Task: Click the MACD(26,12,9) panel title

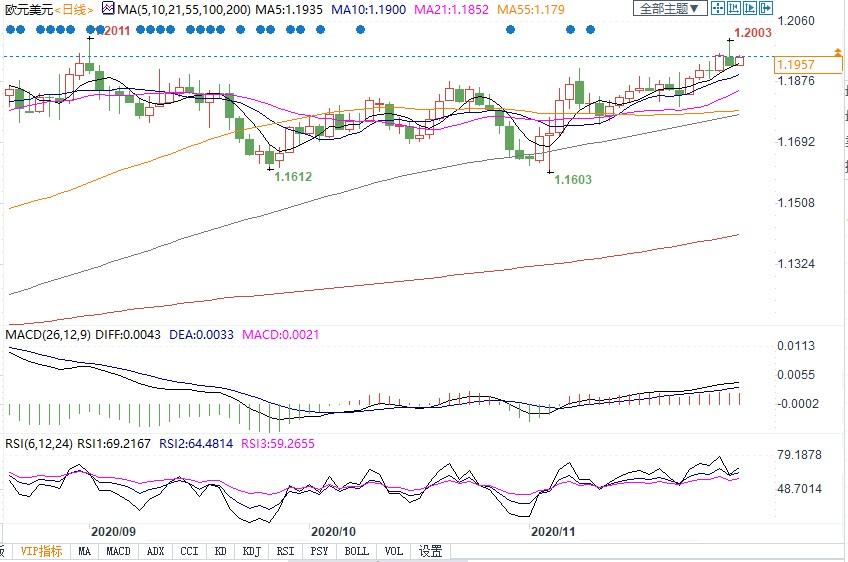Action: (x=47, y=334)
